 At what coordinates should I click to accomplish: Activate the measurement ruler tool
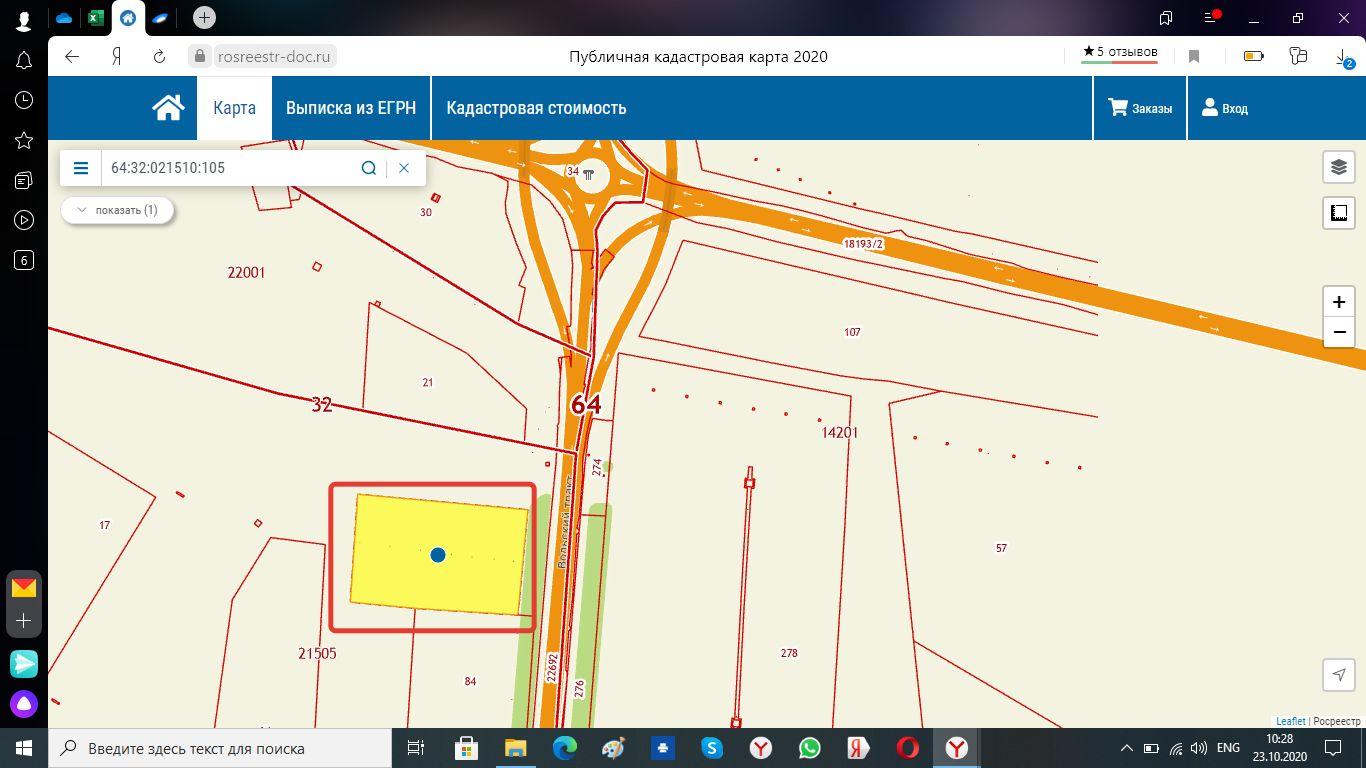point(1338,213)
